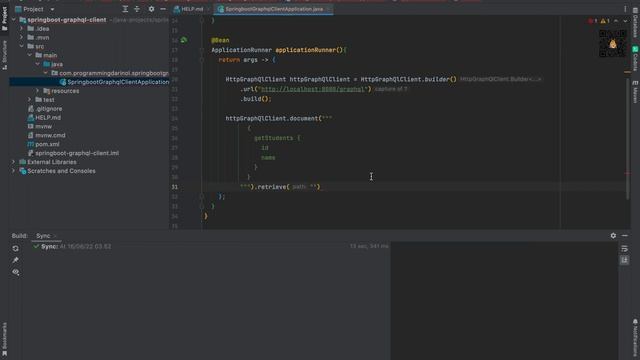Screen dimensions: 640x360
Task: Click the QR code thumbnail in editor
Action: [612, 44]
